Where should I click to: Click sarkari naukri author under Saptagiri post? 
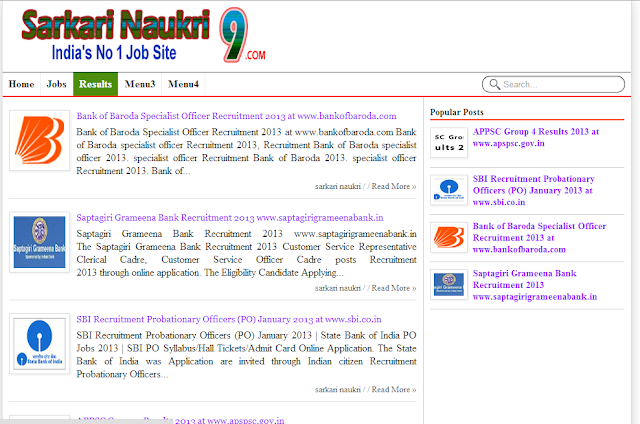click(x=338, y=288)
